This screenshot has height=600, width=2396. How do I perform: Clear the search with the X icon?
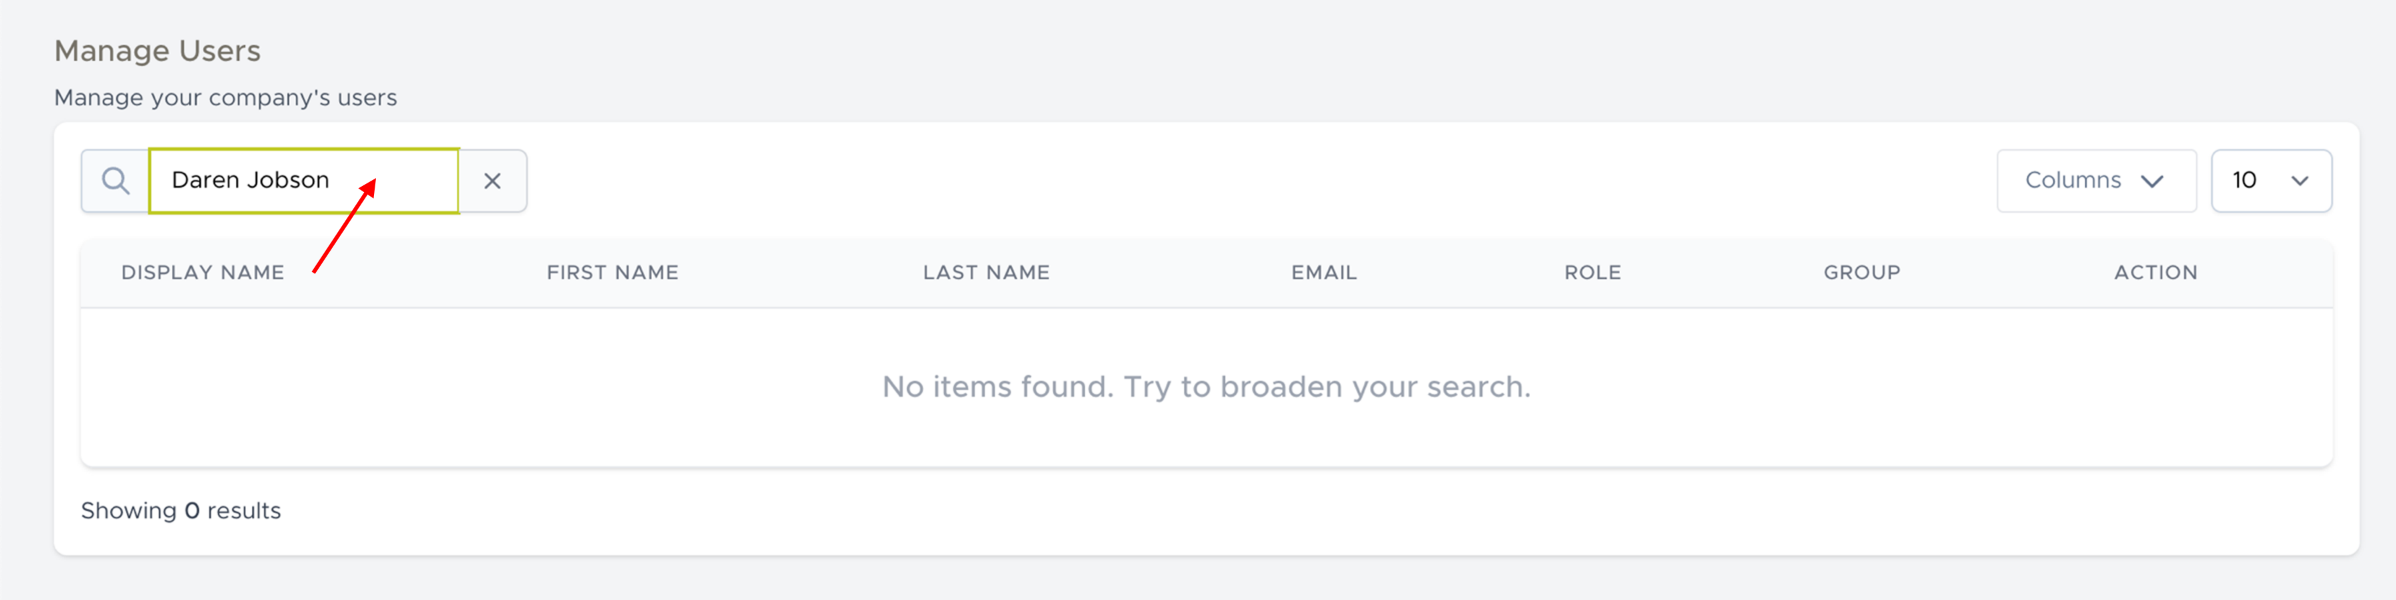coord(492,181)
